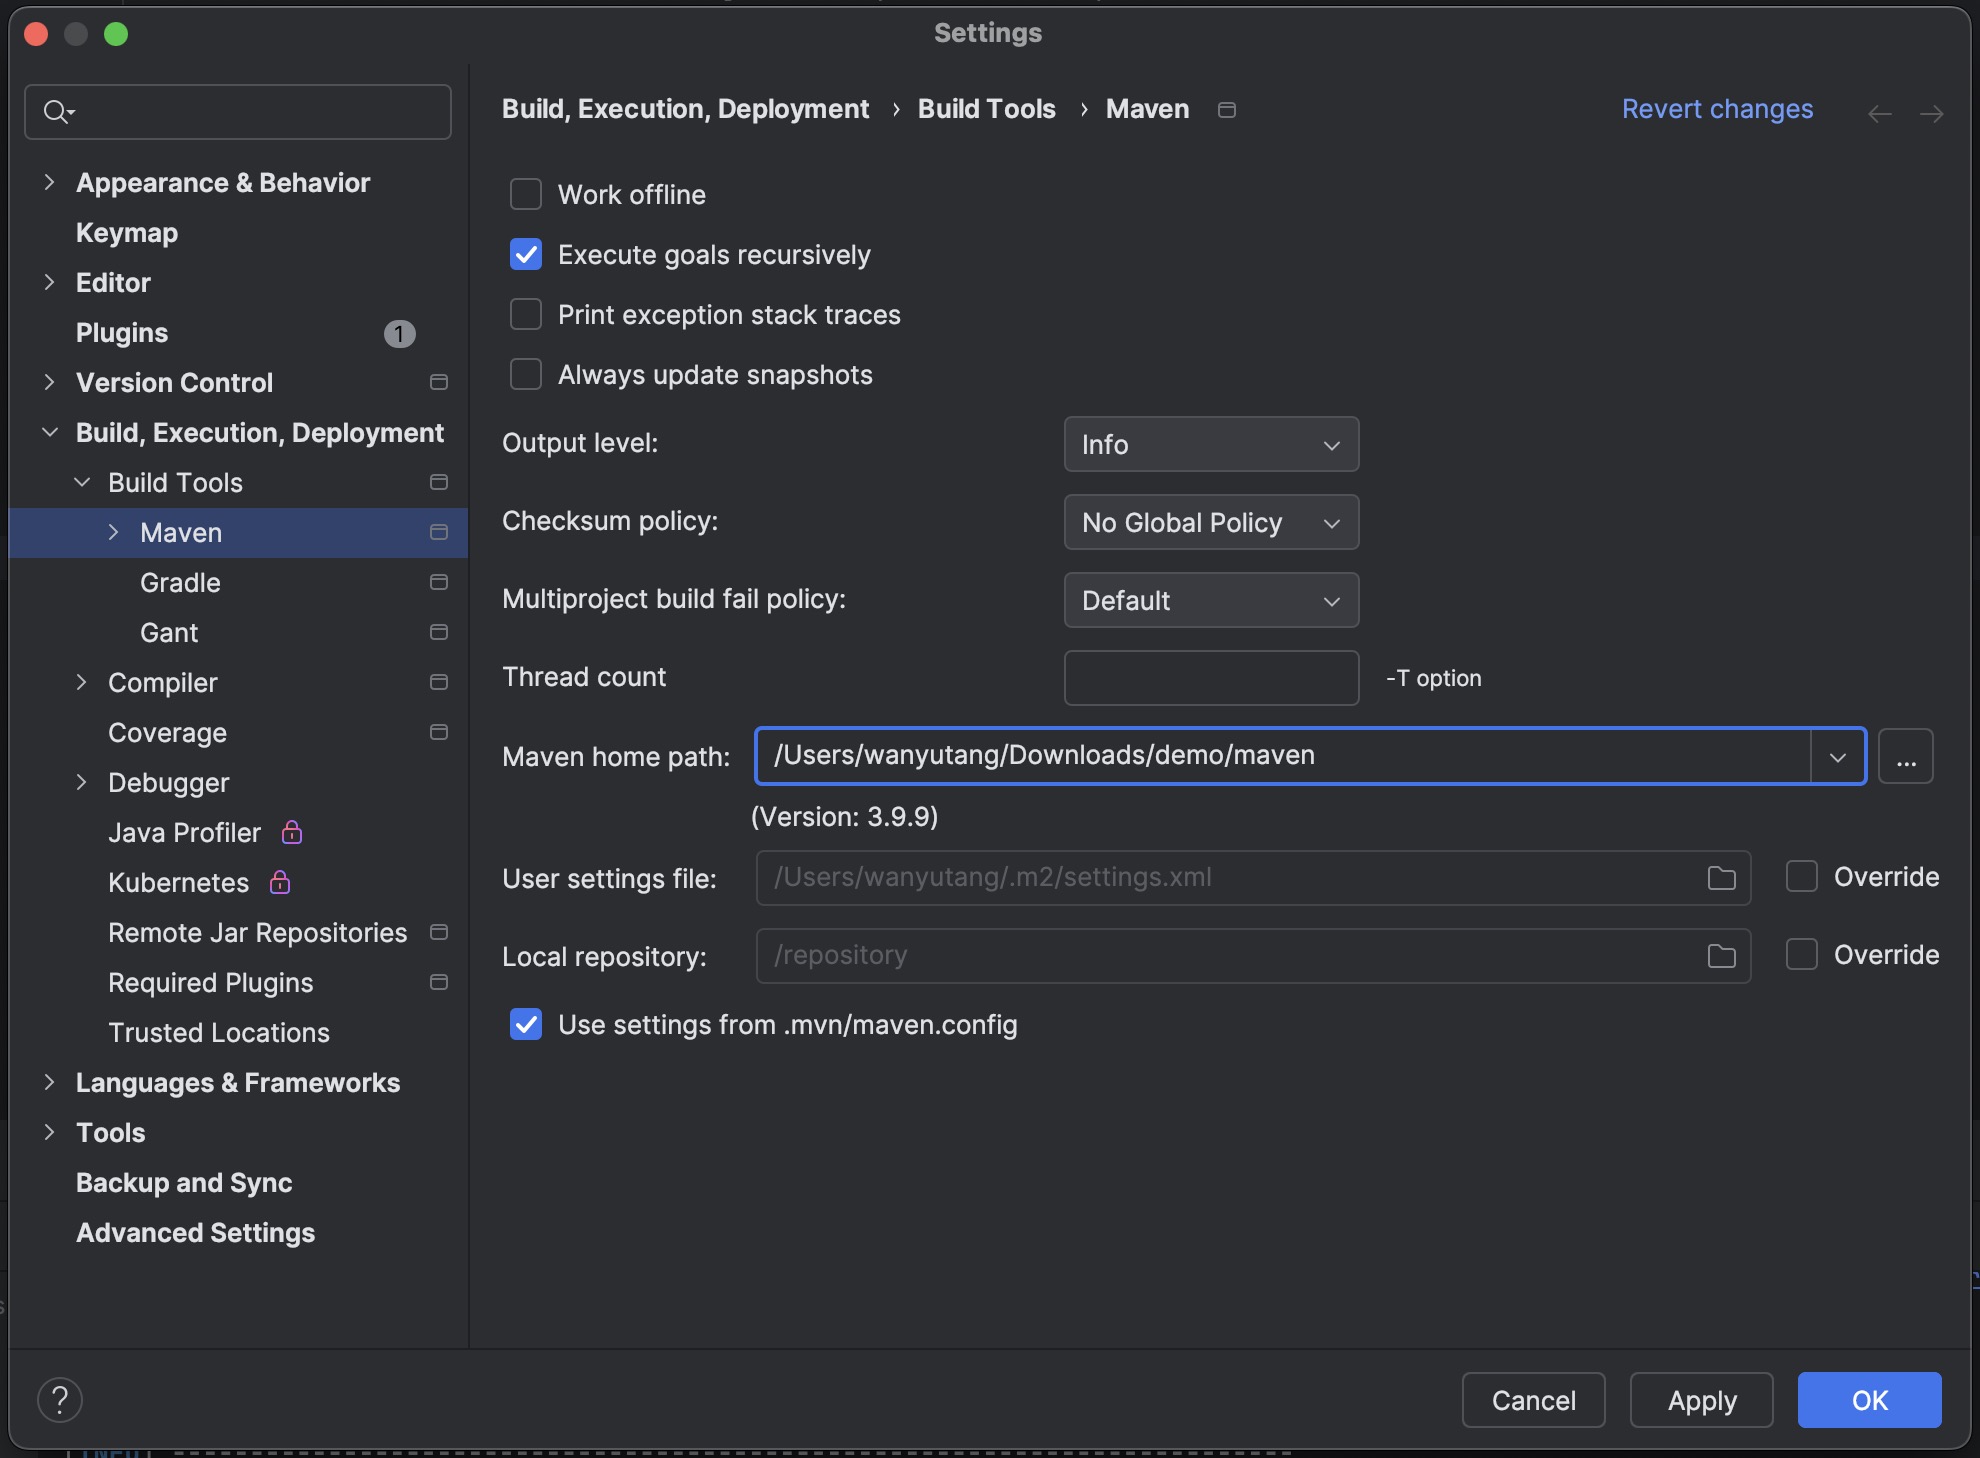Uncheck Use settings from .mvn/maven.config
The image size is (1980, 1458).
pos(526,1024)
